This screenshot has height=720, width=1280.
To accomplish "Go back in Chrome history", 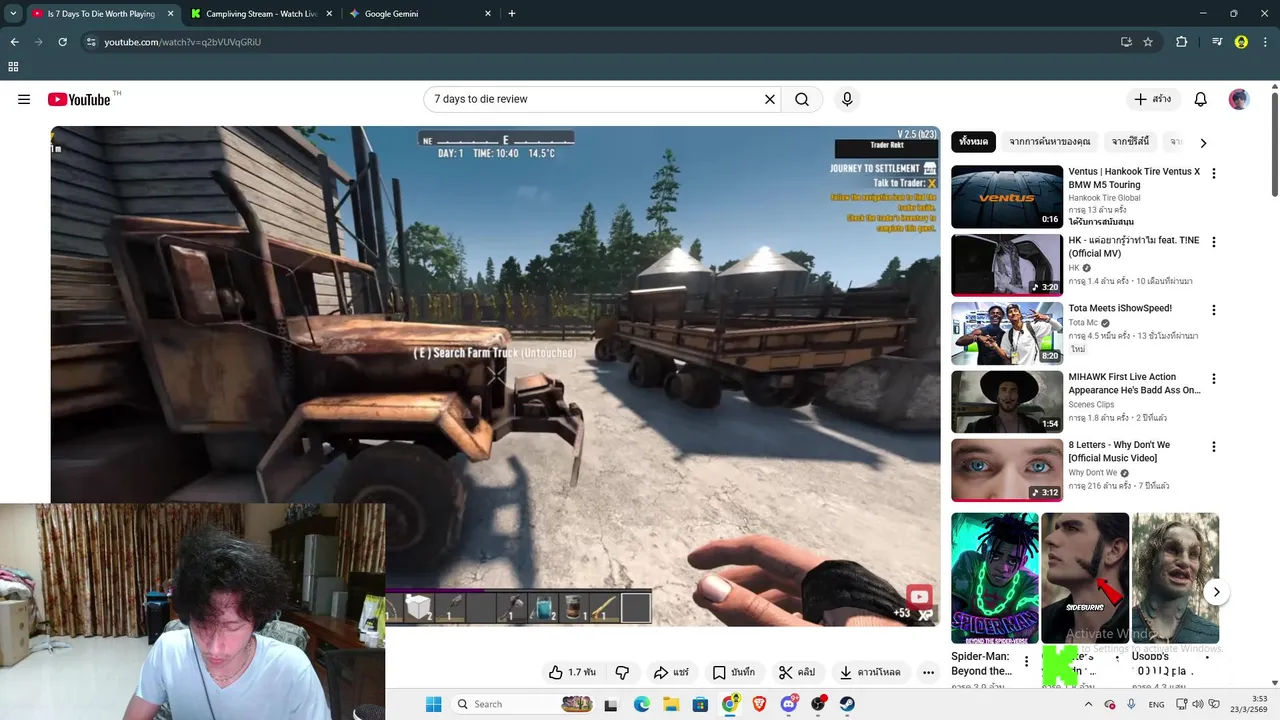I will pos(14,42).
